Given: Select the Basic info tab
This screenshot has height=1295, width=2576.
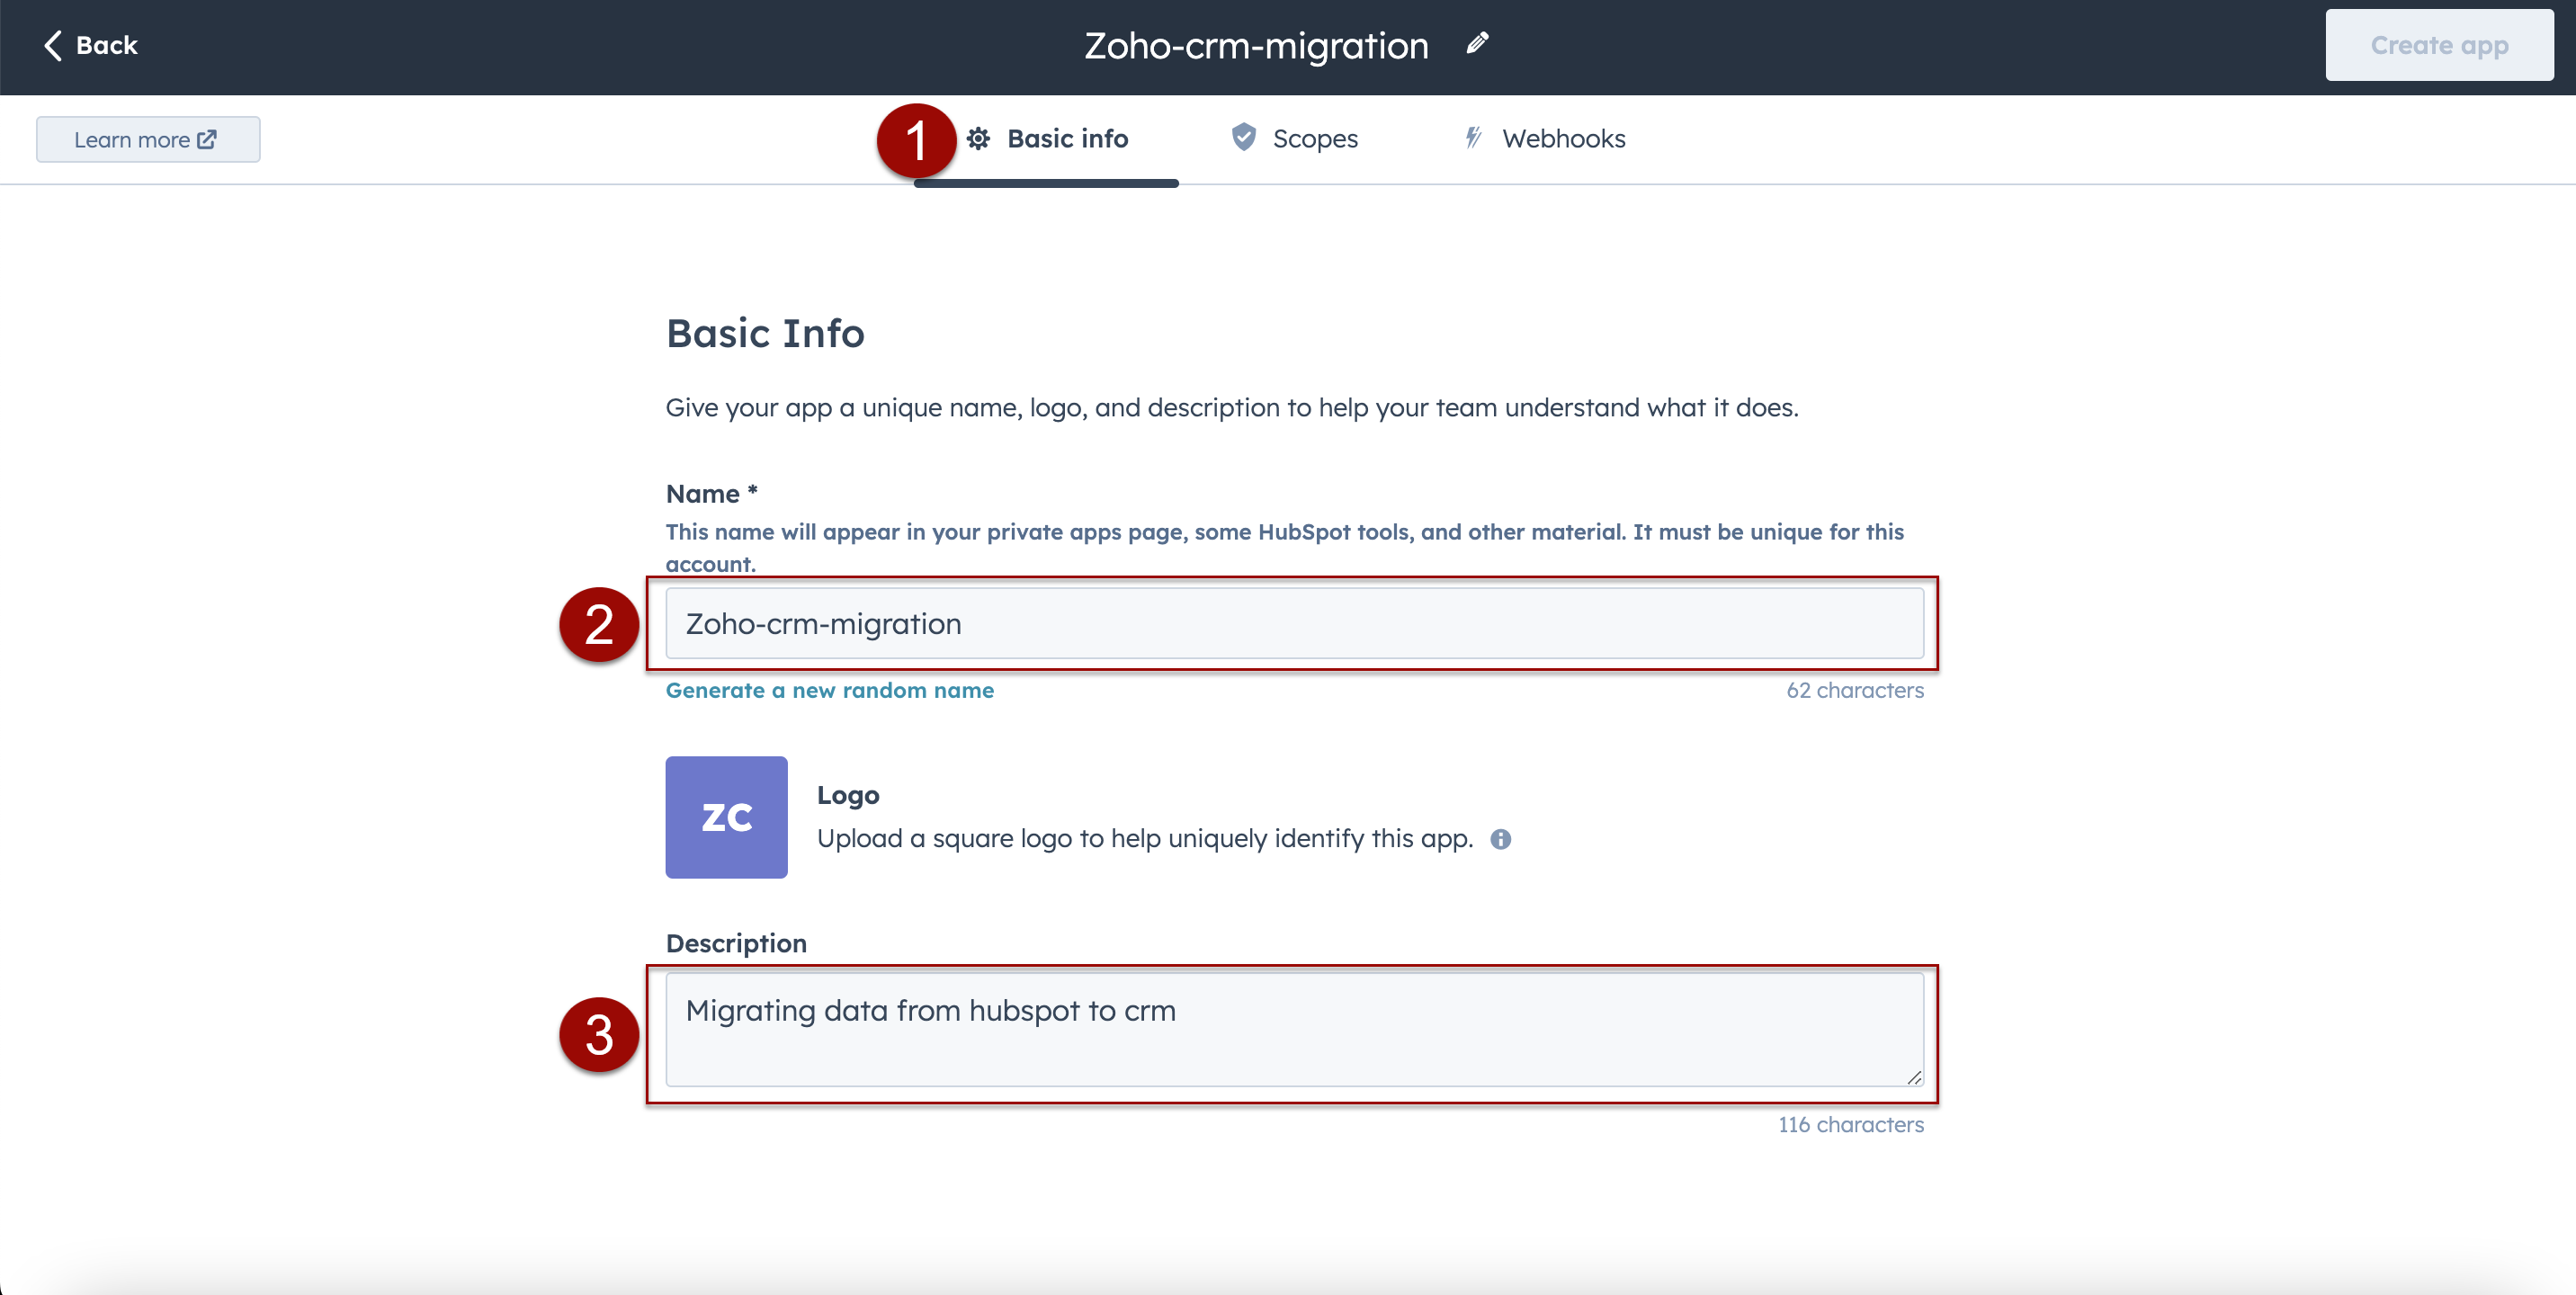Looking at the screenshot, I should [x=1066, y=139].
